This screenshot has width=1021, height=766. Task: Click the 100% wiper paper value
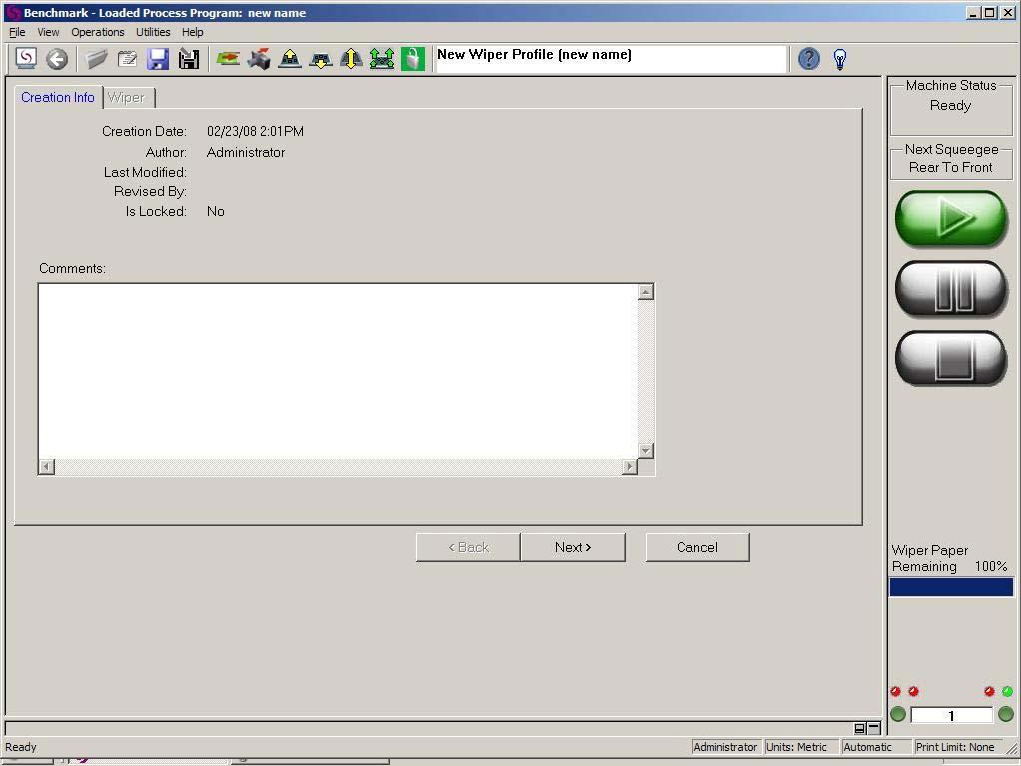point(991,567)
